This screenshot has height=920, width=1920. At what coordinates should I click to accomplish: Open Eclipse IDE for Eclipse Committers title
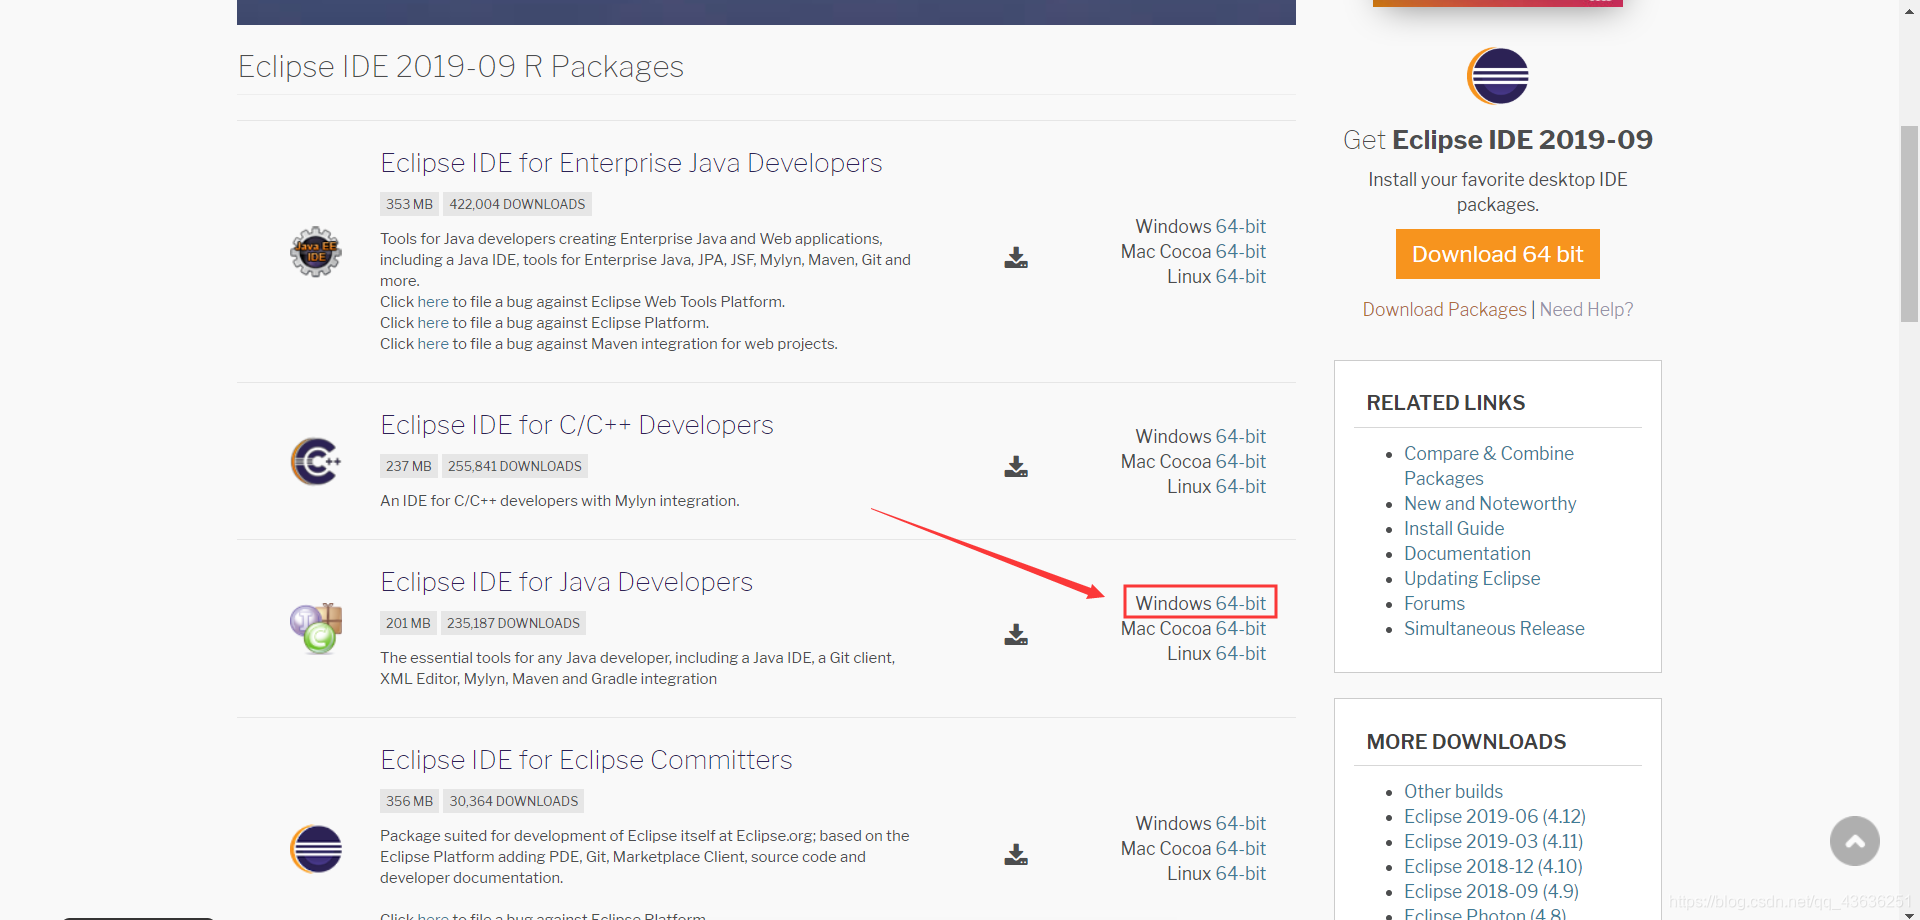point(586,760)
